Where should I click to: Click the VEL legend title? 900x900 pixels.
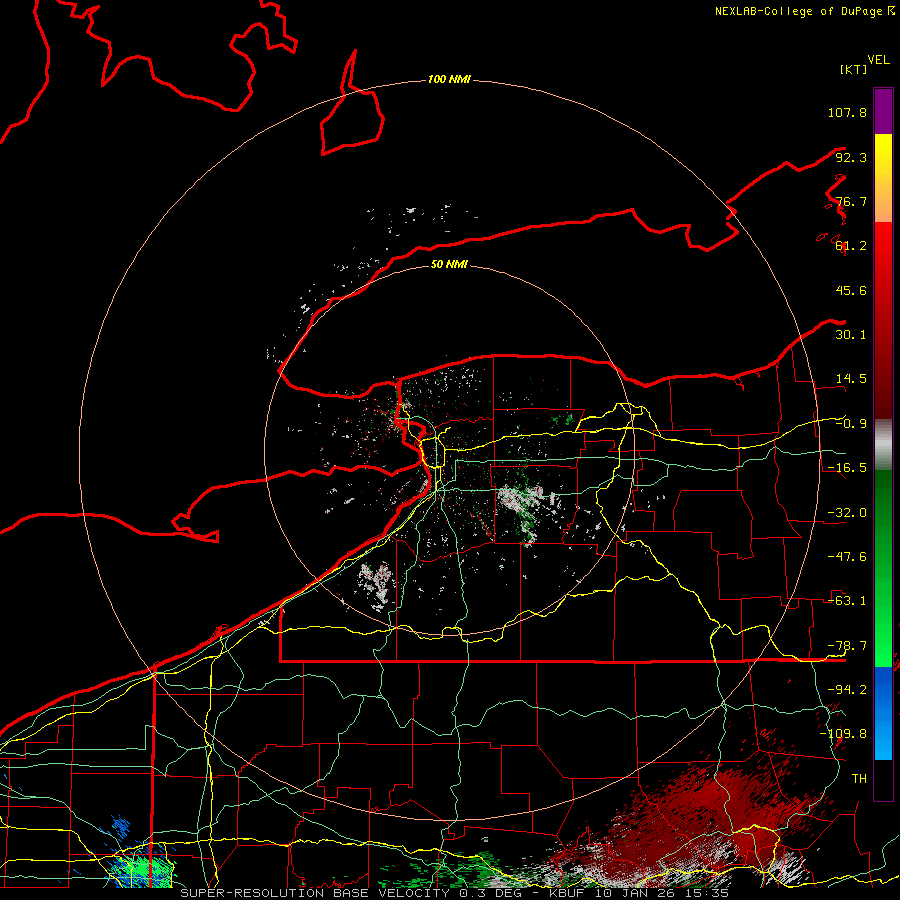tap(878, 59)
